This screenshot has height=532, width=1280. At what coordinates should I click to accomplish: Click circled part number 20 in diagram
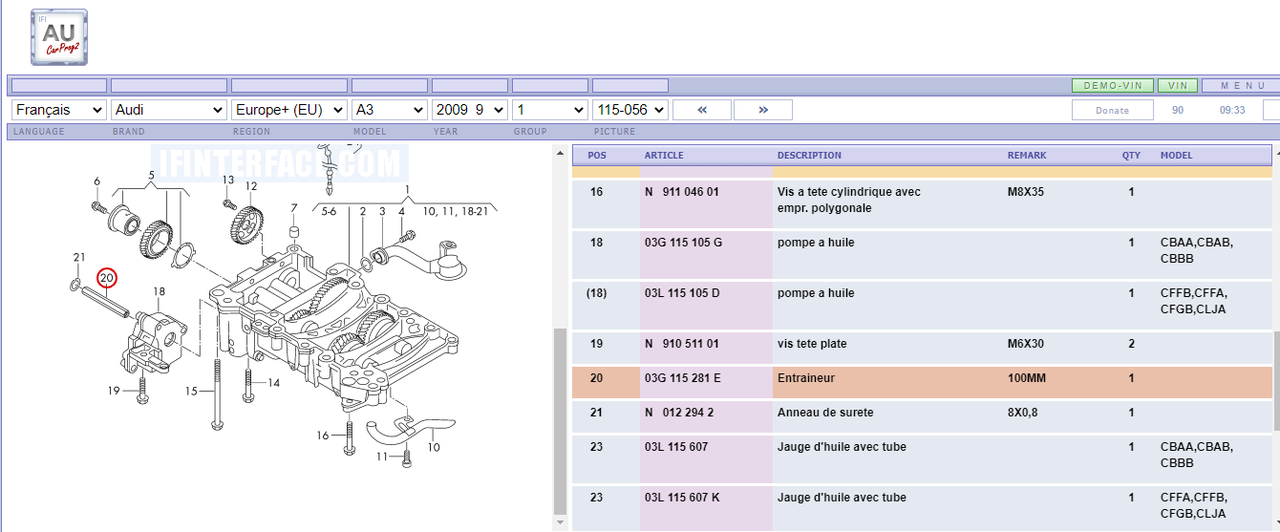click(106, 278)
